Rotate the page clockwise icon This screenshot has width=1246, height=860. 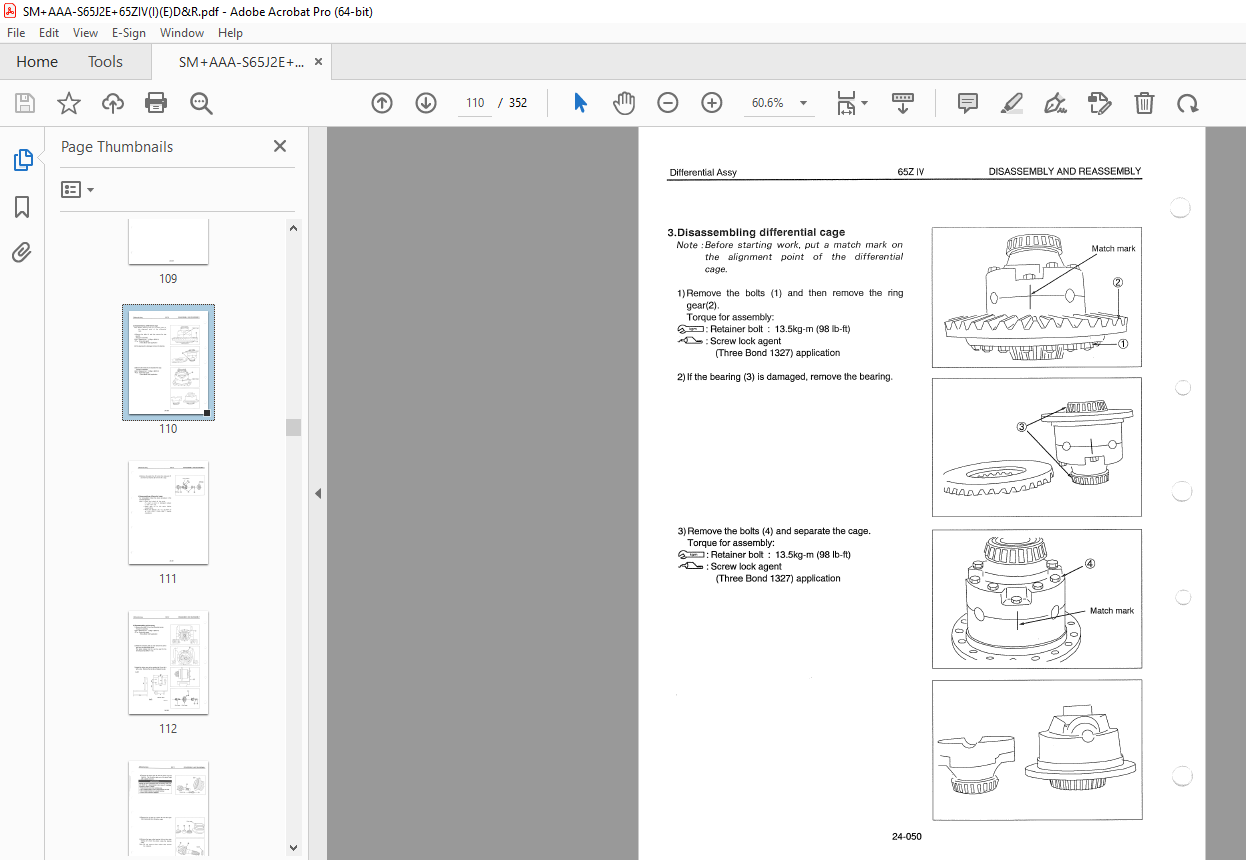pyautogui.click(x=1187, y=103)
